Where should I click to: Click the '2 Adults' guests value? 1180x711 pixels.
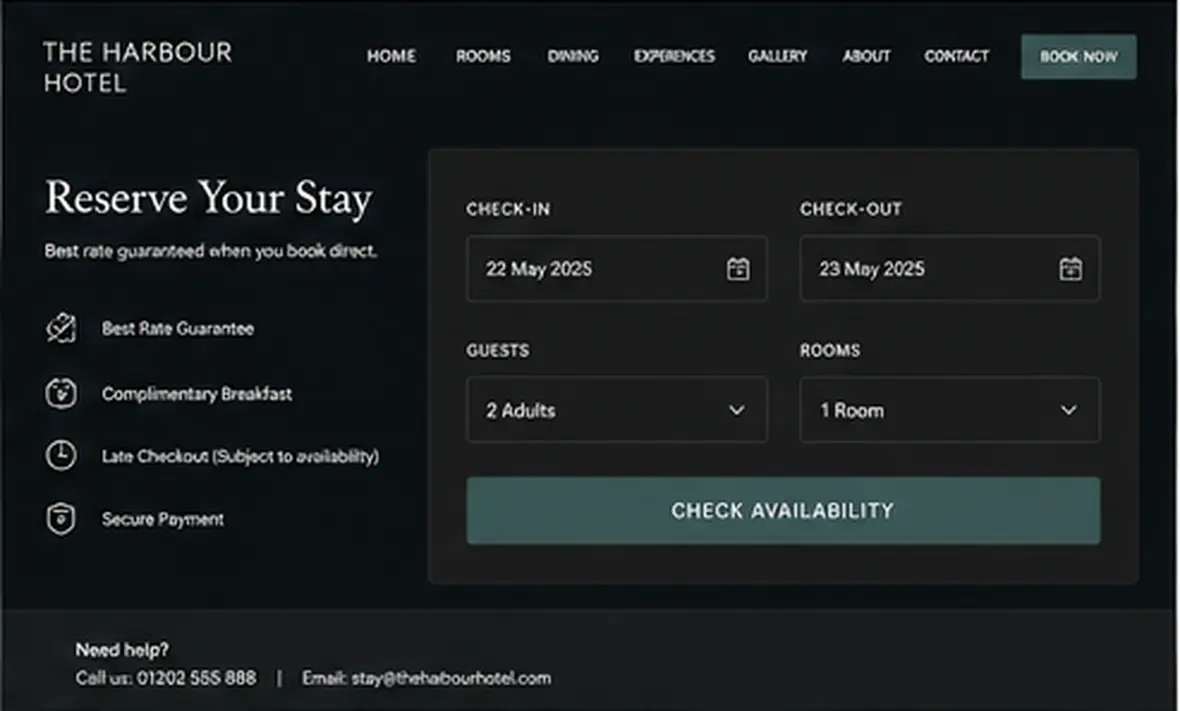(x=521, y=410)
